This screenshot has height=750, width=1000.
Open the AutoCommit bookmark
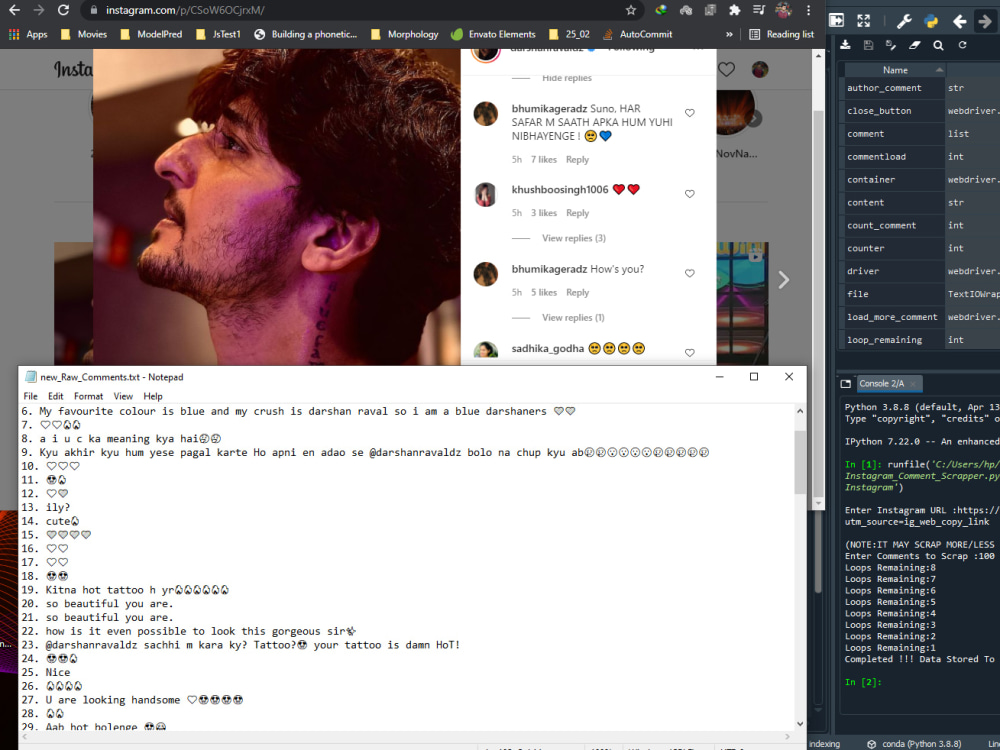pos(638,34)
